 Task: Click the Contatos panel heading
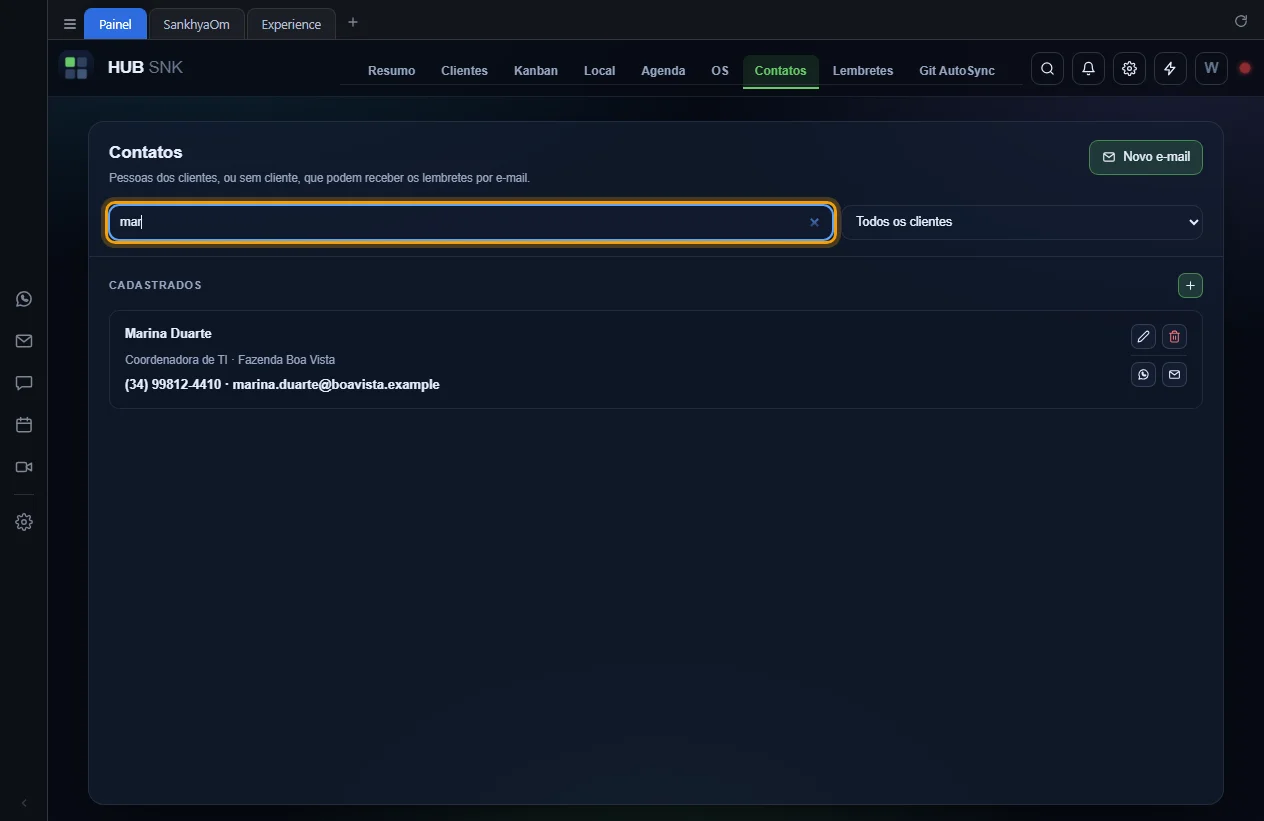tap(146, 152)
